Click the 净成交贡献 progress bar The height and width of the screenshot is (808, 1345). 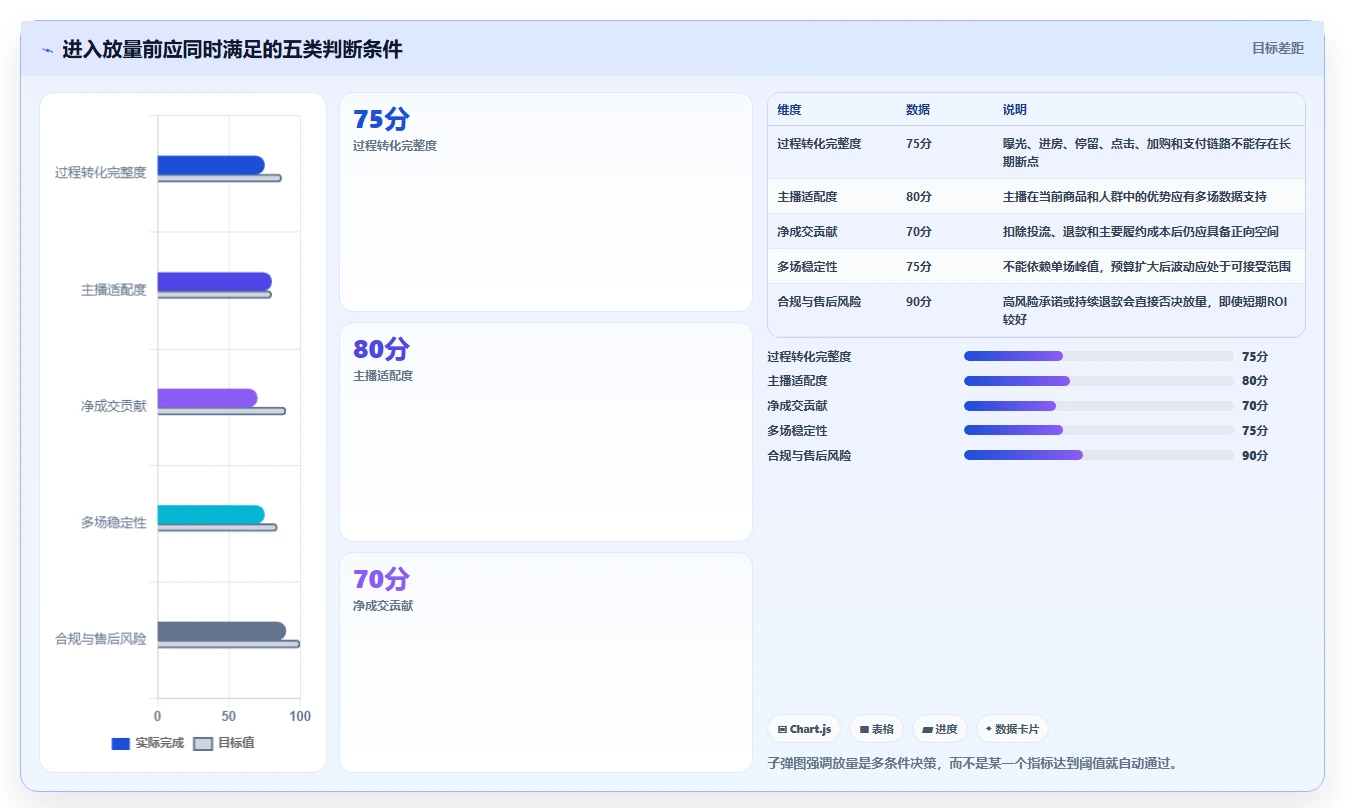point(1098,406)
